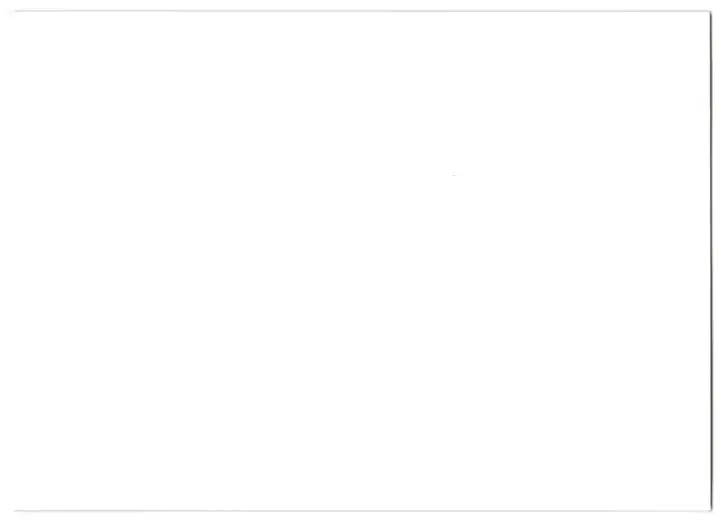
Task: Click the tiny gray speck on page
Action: 454,175
